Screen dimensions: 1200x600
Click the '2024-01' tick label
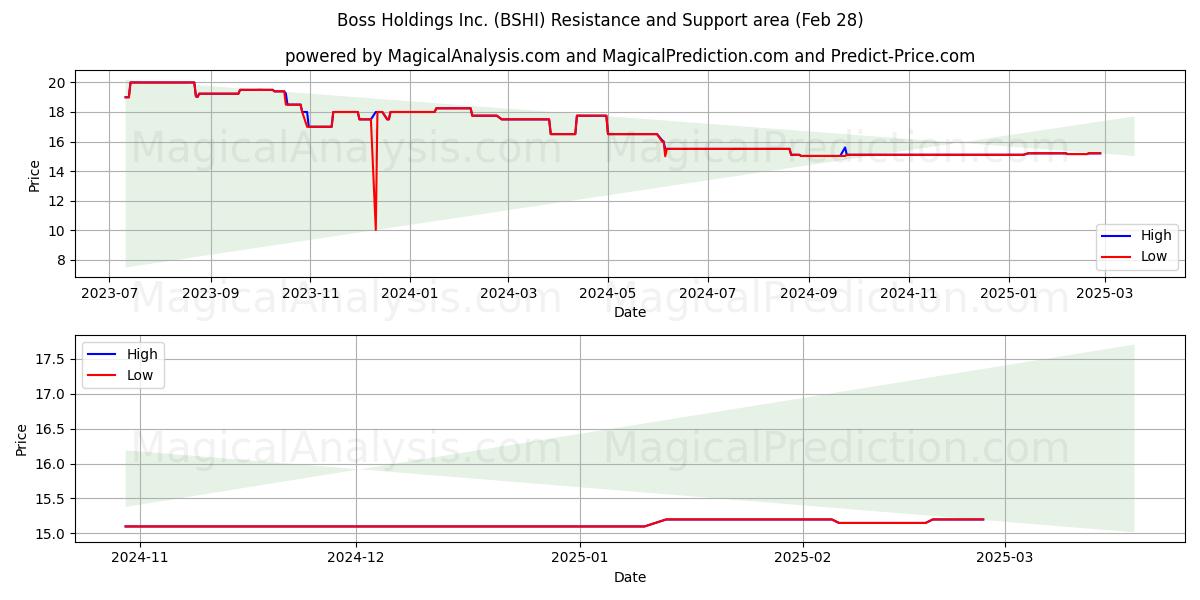pos(410,294)
